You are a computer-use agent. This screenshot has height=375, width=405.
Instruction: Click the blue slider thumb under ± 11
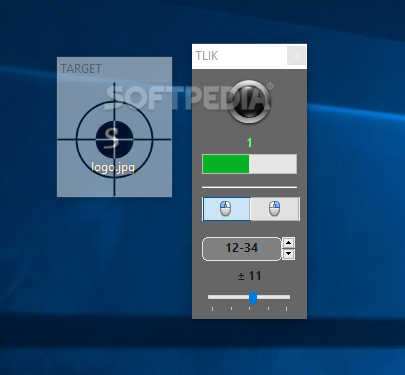click(253, 298)
